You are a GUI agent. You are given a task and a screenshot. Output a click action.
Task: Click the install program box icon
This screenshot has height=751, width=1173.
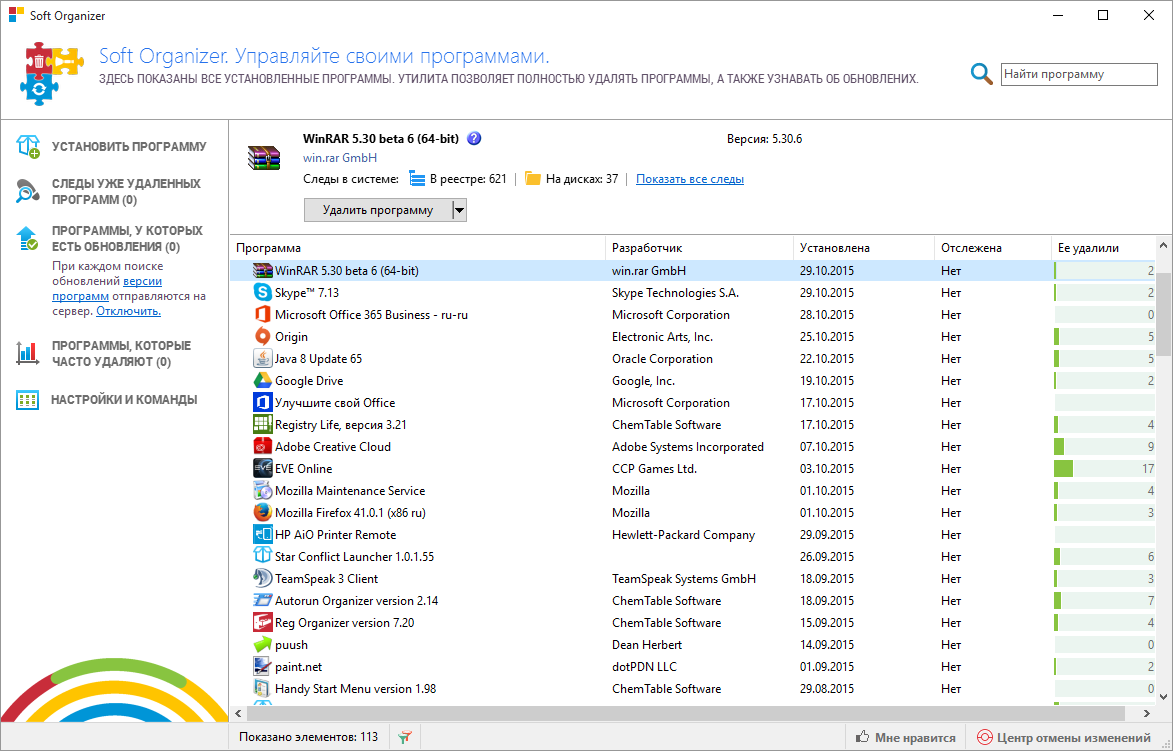[27, 147]
